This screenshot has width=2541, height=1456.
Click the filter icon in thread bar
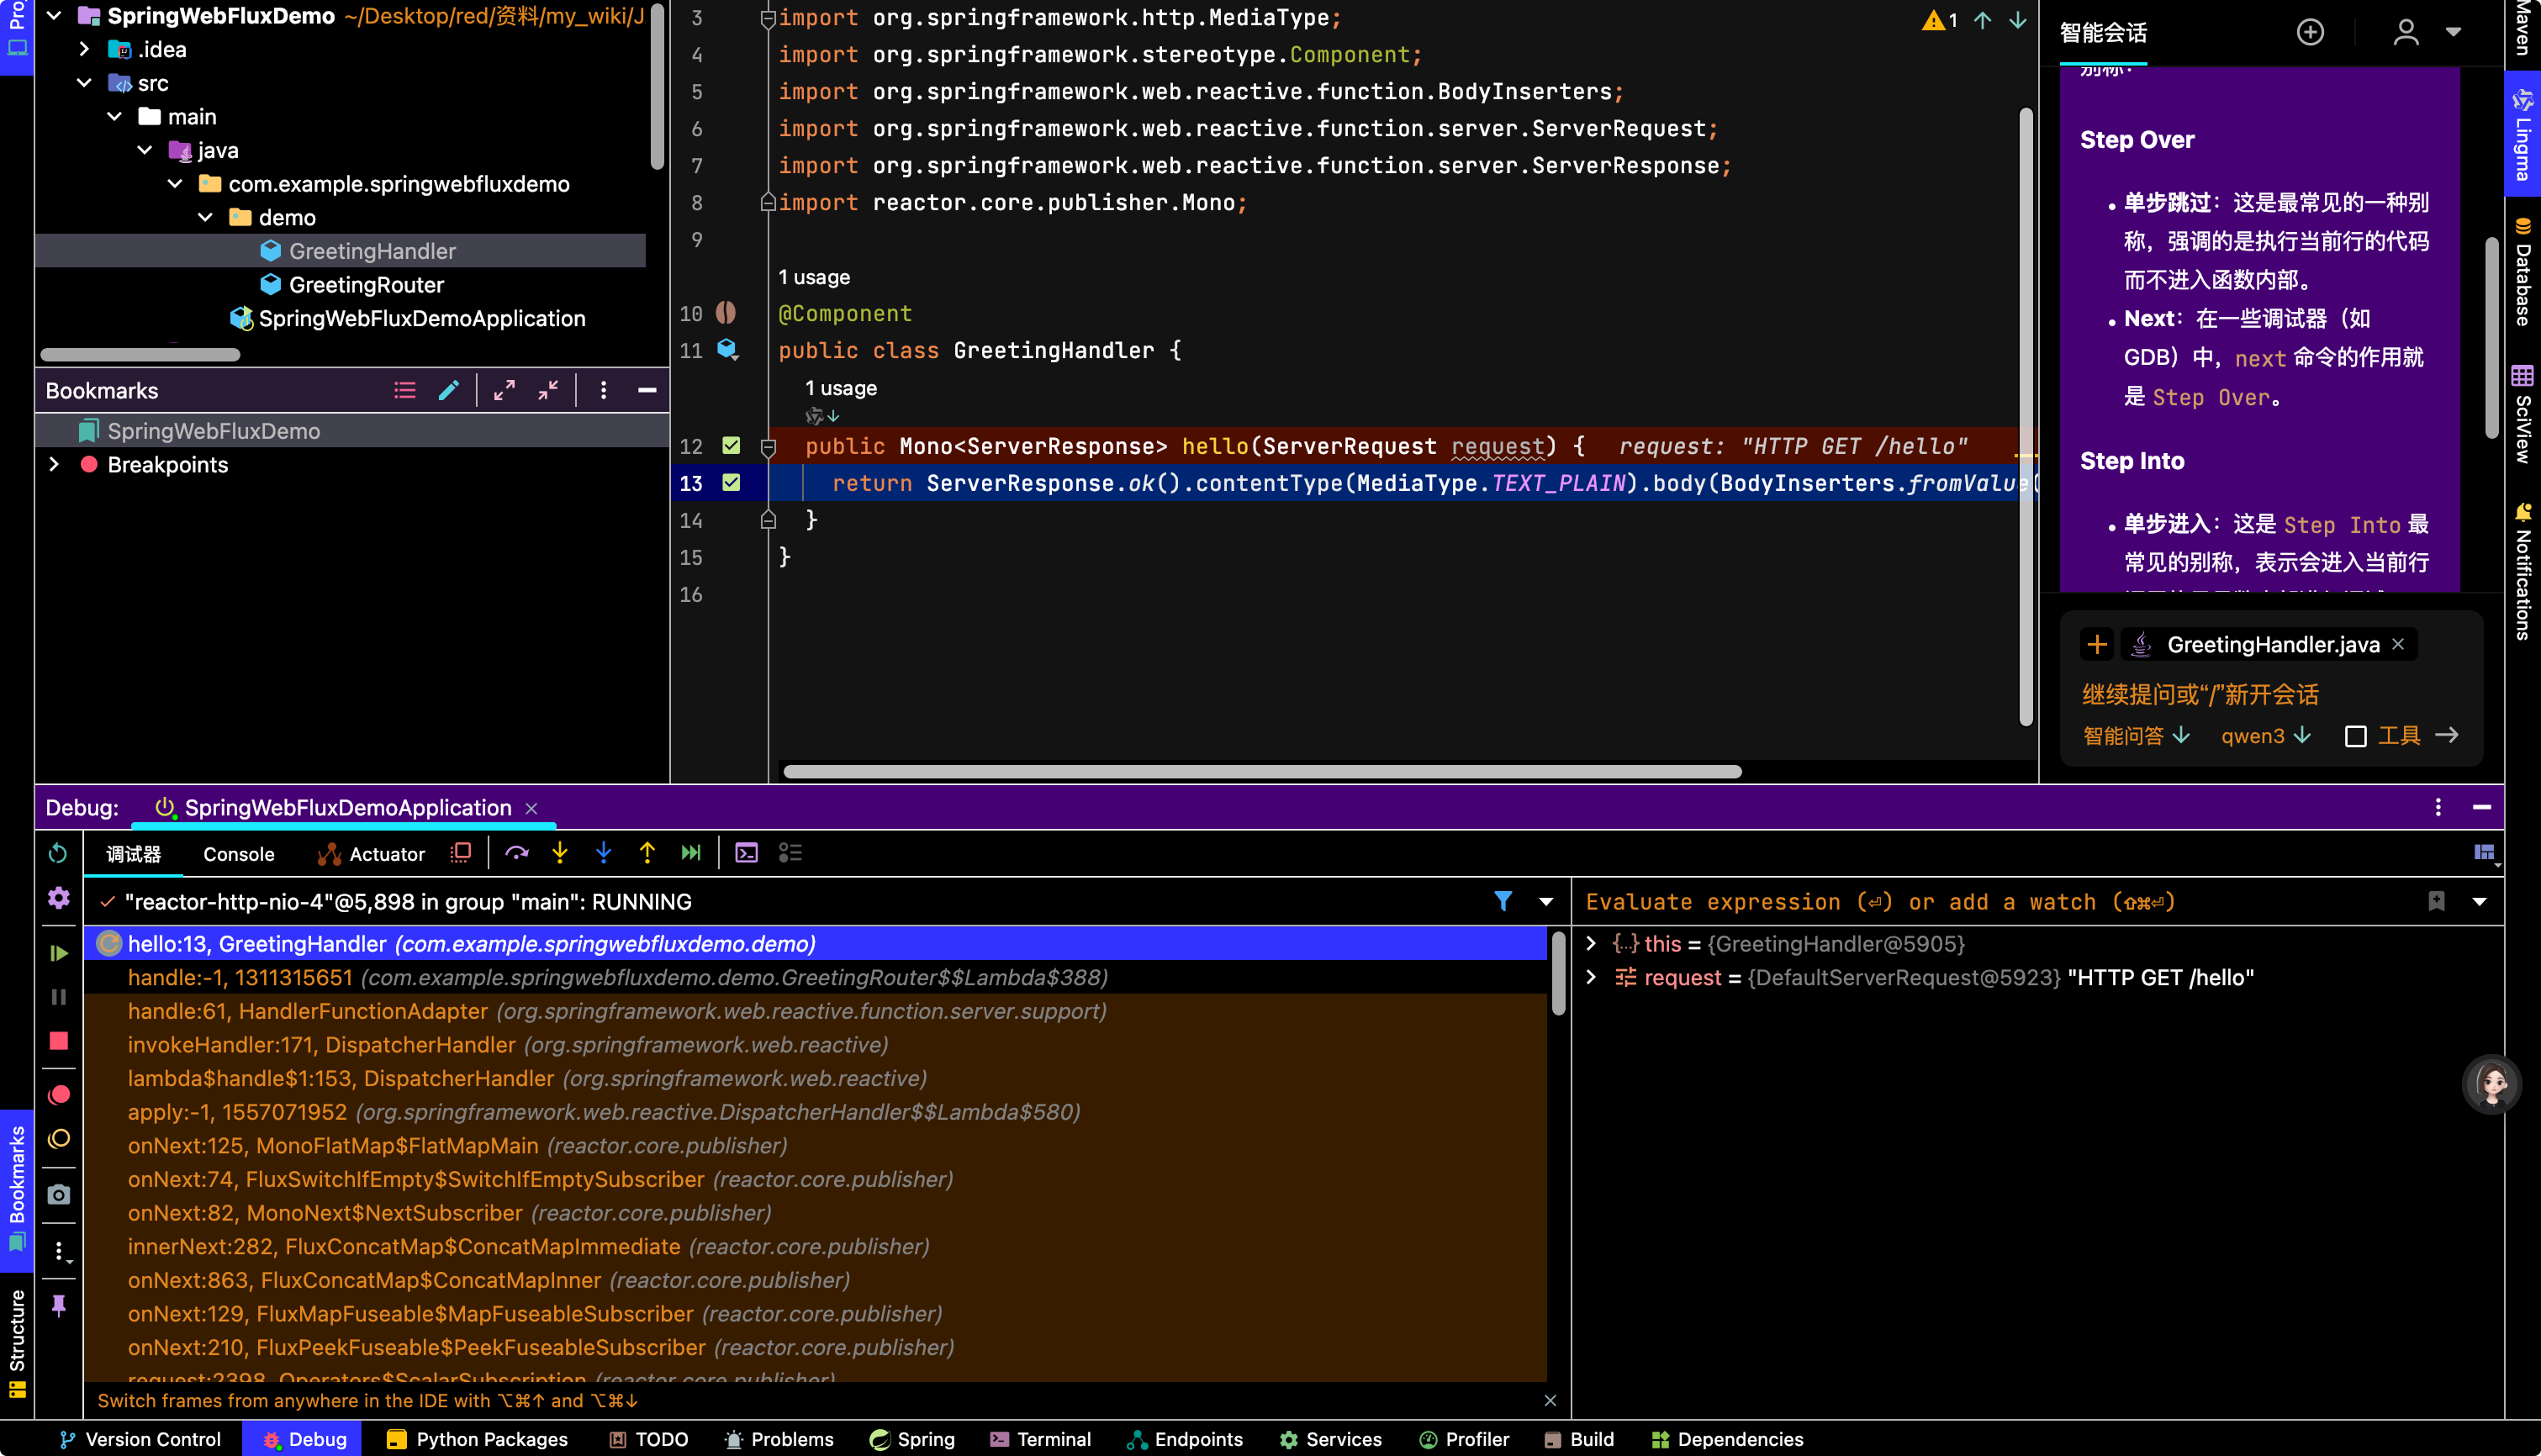coord(1502,901)
